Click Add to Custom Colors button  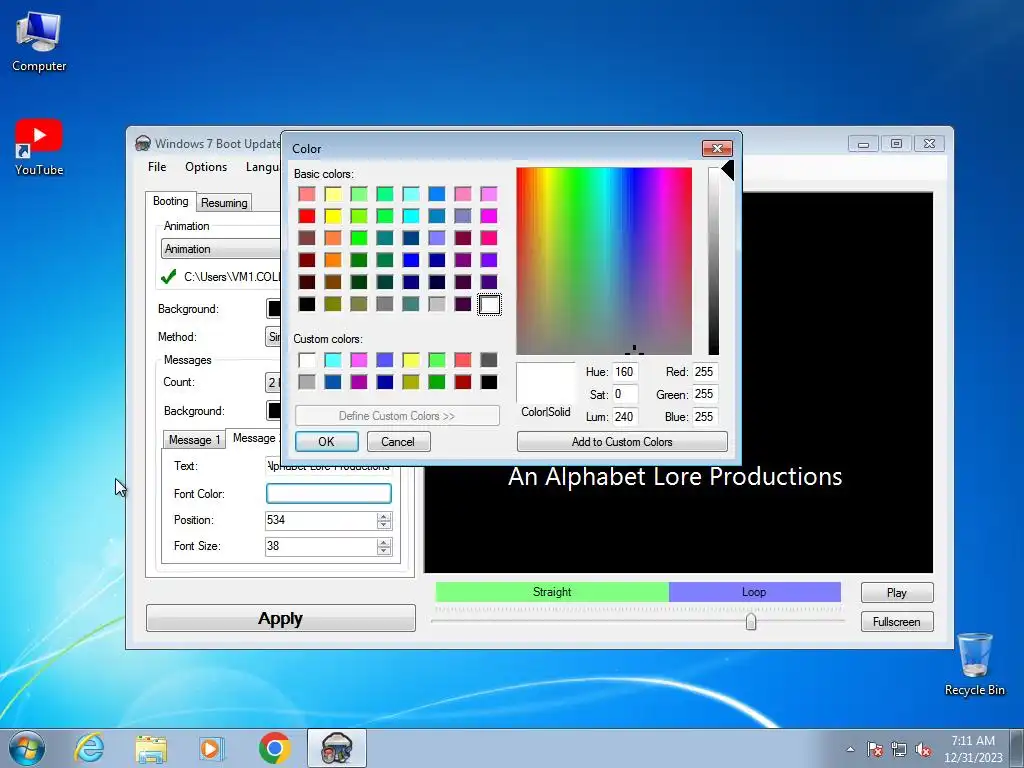pyautogui.click(x=622, y=441)
